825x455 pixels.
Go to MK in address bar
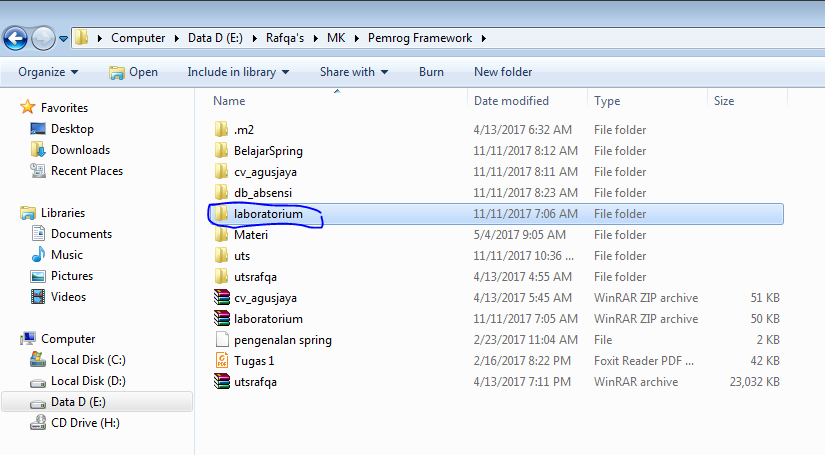pos(336,38)
